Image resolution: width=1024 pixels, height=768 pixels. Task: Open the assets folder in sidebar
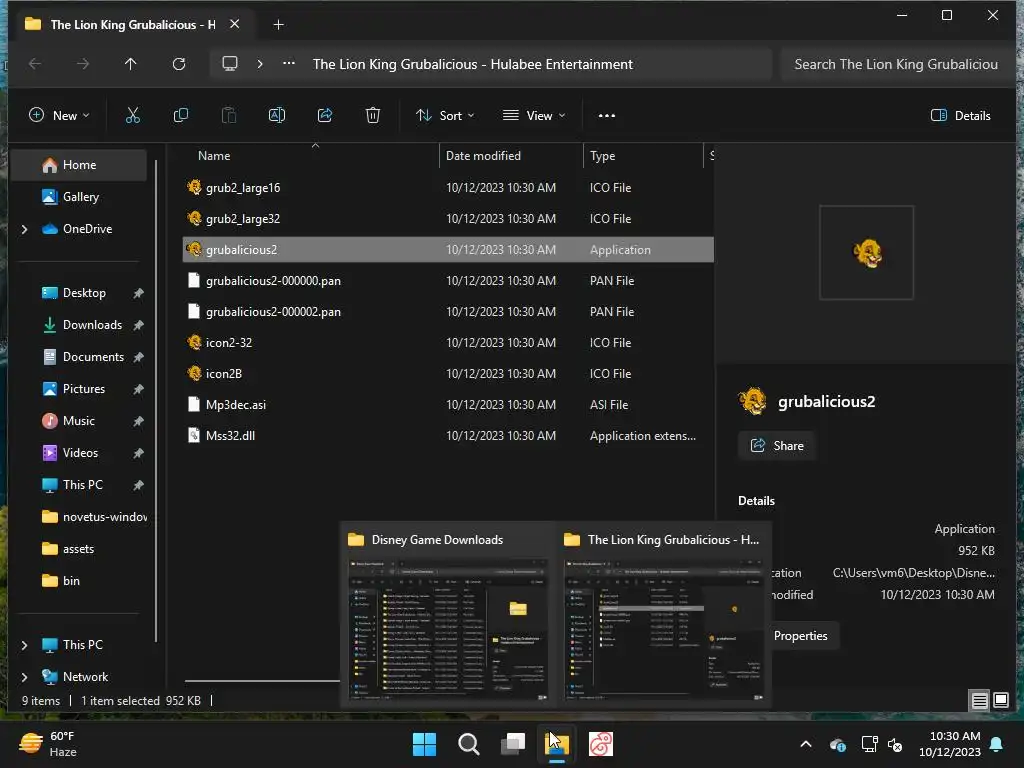79,549
